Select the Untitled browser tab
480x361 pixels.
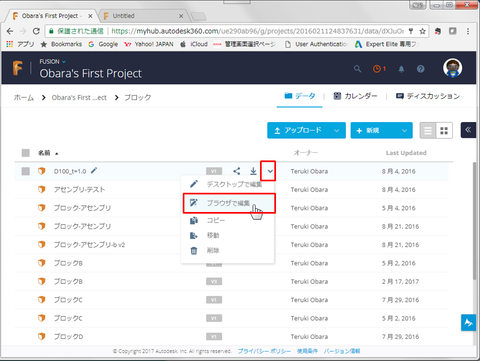point(143,16)
